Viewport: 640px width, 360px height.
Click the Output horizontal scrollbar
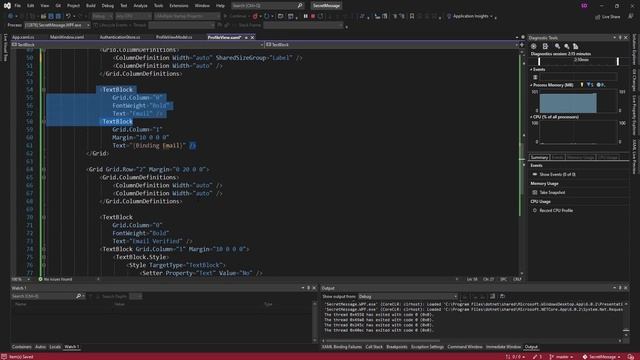(473, 340)
